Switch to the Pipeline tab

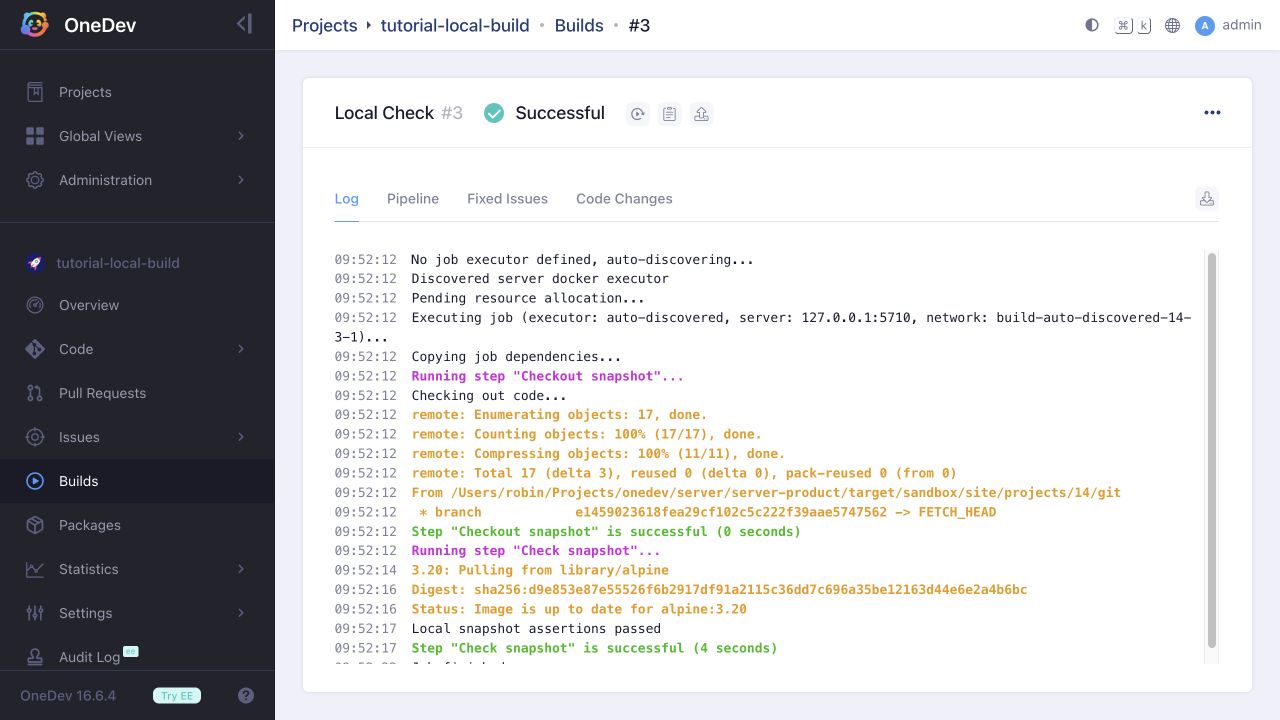tap(413, 199)
